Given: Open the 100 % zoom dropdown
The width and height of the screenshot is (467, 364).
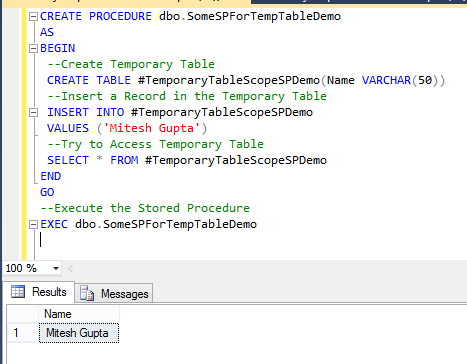Looking at the screenshot, I should coord(56,268).
